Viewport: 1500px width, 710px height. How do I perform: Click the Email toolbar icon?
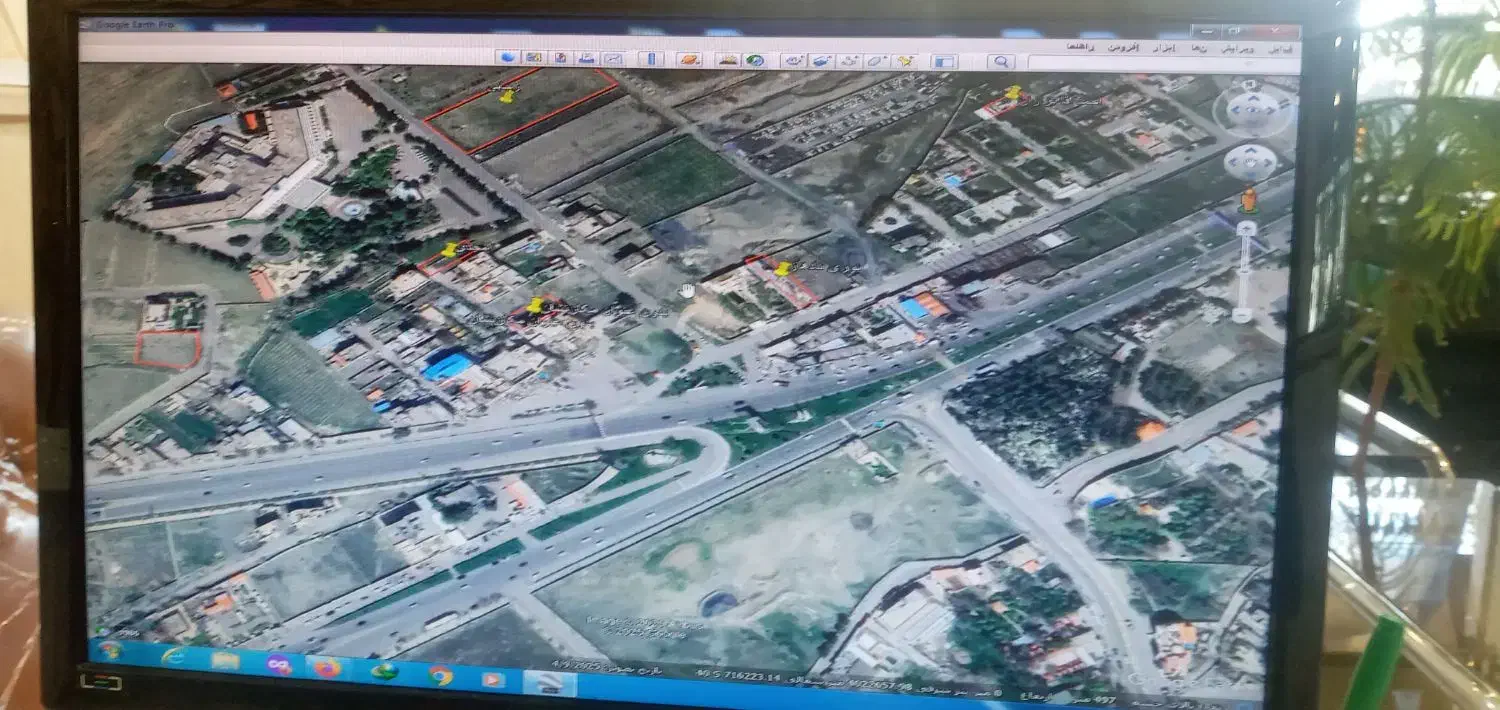coord(613,59)
